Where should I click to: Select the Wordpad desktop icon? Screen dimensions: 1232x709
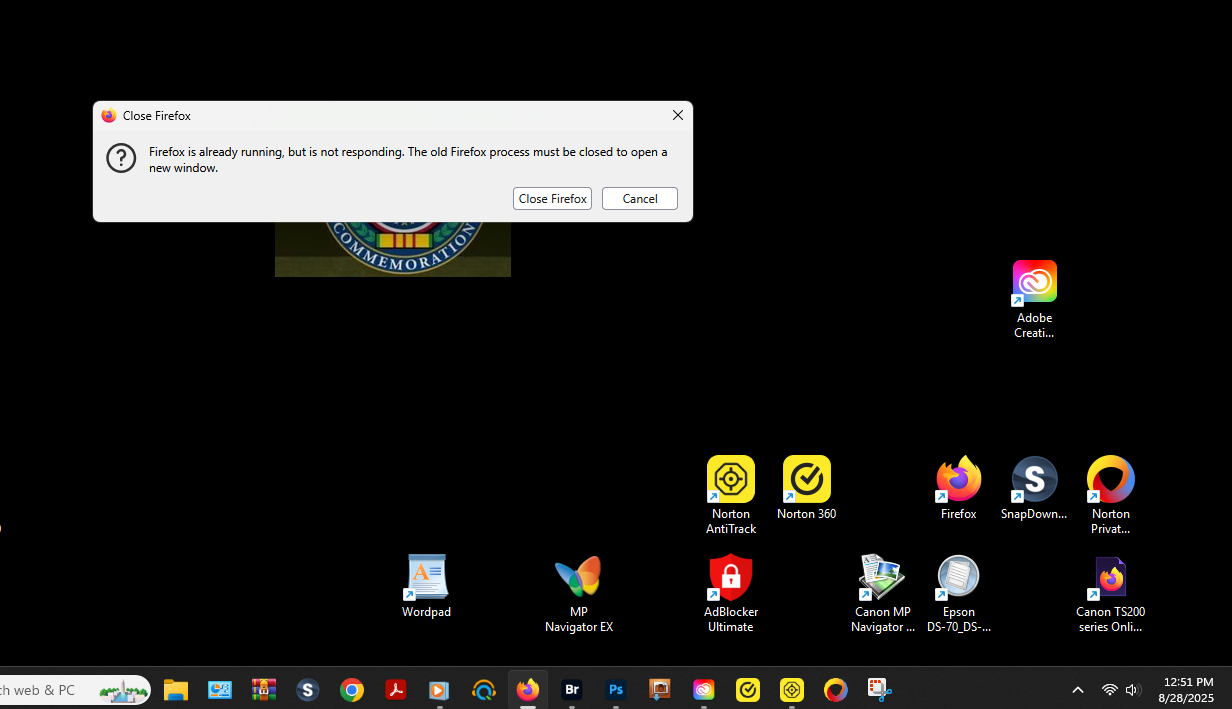click(x=427, y=586)
